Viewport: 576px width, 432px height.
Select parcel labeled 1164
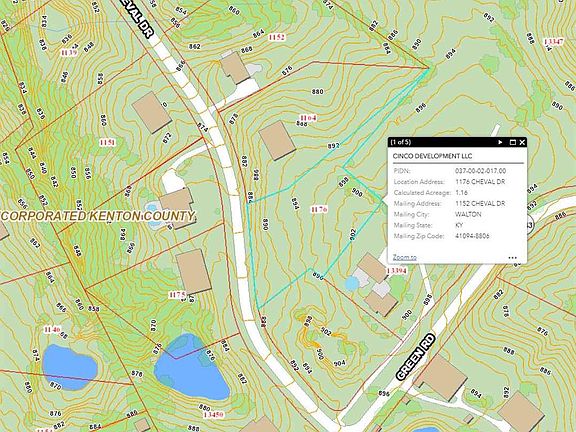tap(308, 118)
